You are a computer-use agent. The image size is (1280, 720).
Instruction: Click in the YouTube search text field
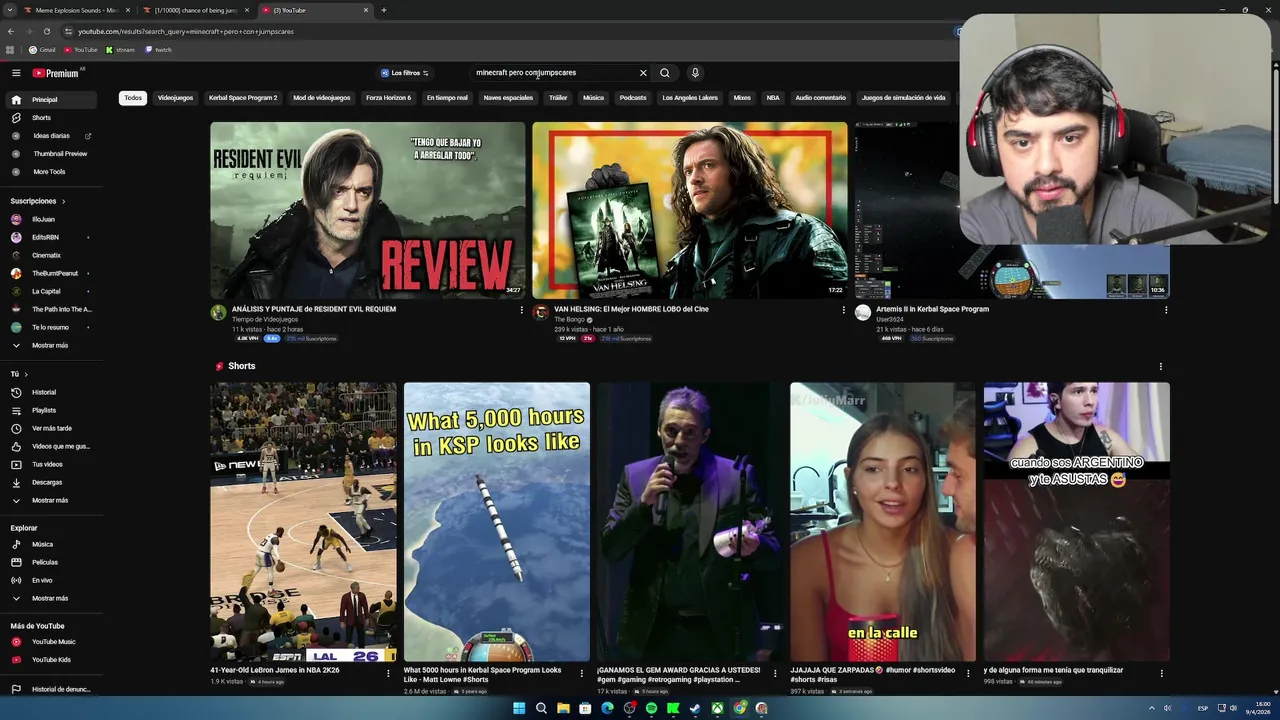(x=555, y=73)
